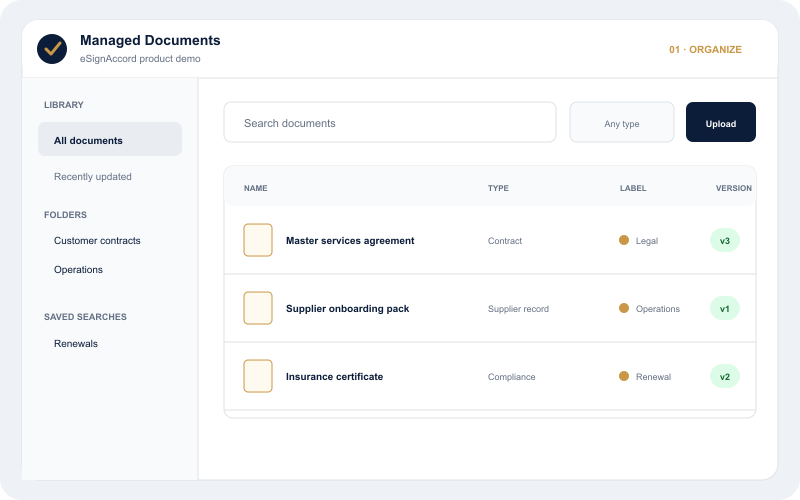Viewport: 800px width, 500px height.
Task: Click the Supplier onboarding pack document icon
Action: [258, 308]
